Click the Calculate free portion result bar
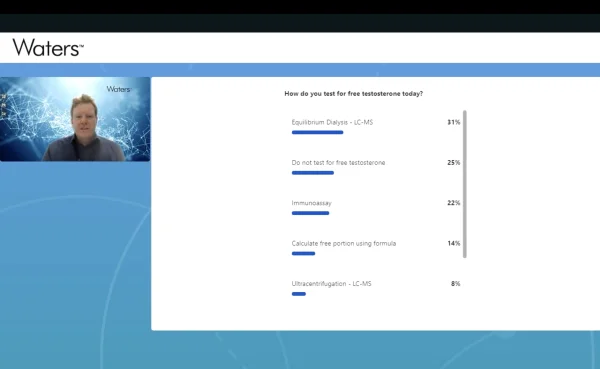 coord(303,253)
